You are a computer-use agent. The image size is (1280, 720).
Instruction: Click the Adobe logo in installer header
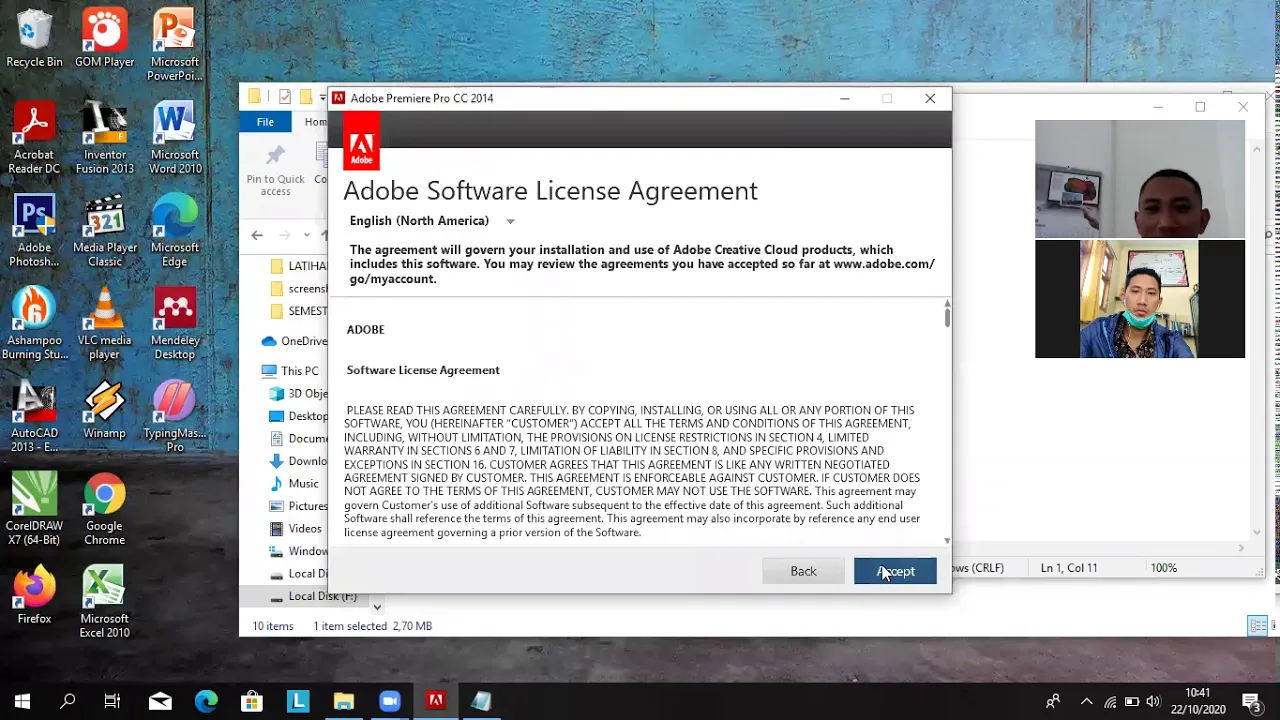[x=361, y=142]
